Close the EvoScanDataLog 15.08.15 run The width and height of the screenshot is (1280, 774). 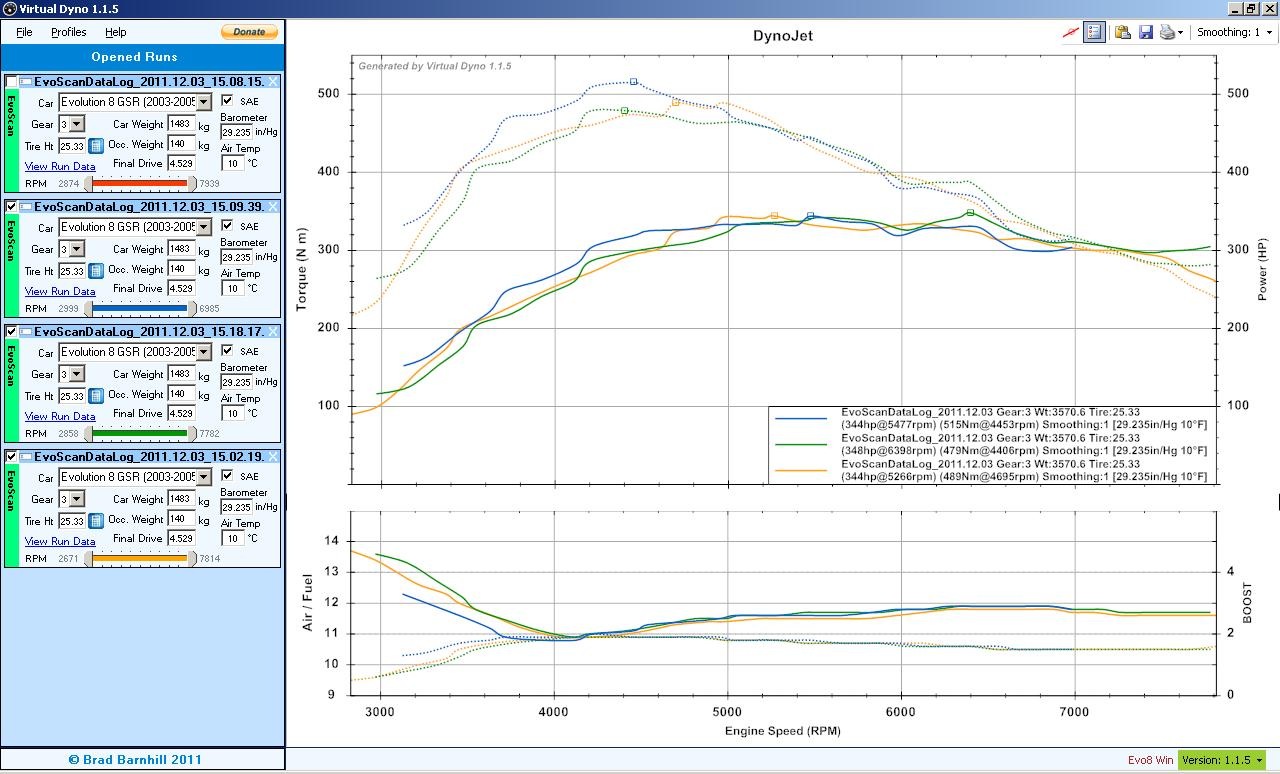point(273,81)
